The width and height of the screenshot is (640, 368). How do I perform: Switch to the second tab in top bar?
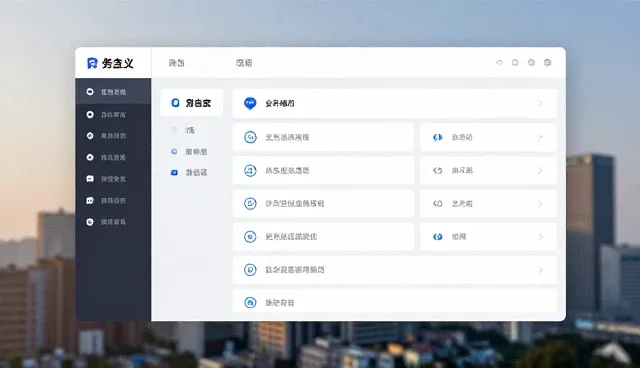coord(244,63)
